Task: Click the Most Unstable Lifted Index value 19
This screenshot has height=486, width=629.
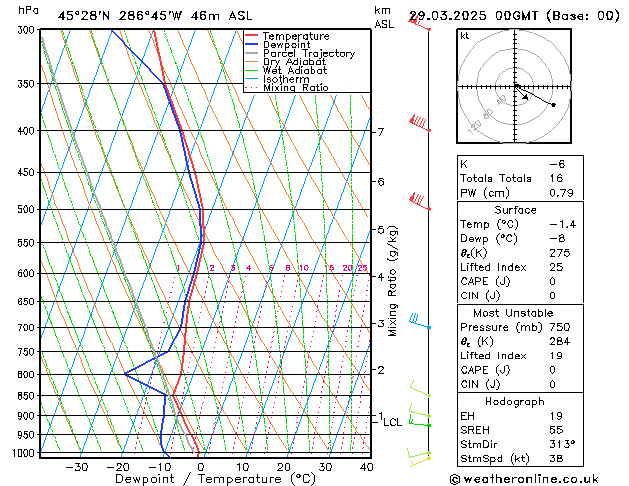Action: coord(556,356)
